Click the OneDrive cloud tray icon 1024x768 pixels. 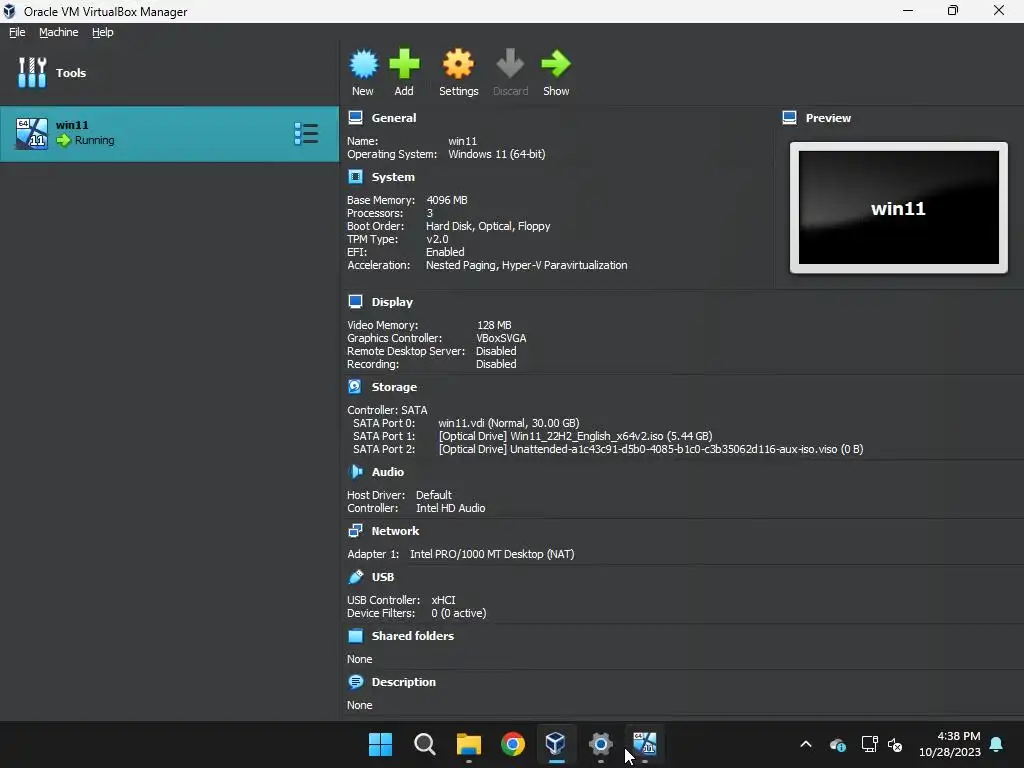(838, 744)
